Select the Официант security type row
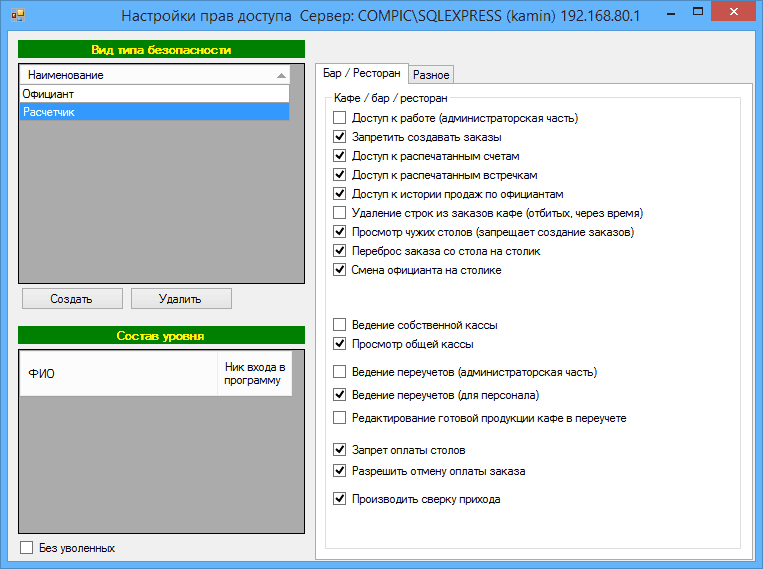The height and width of the screenshot is (569, 763). click(154, 94)
